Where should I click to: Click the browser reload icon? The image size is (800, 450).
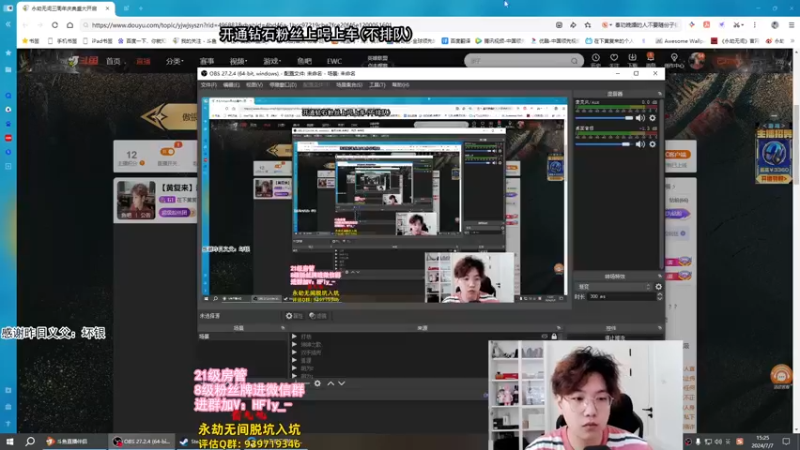(x=55, y=25)
